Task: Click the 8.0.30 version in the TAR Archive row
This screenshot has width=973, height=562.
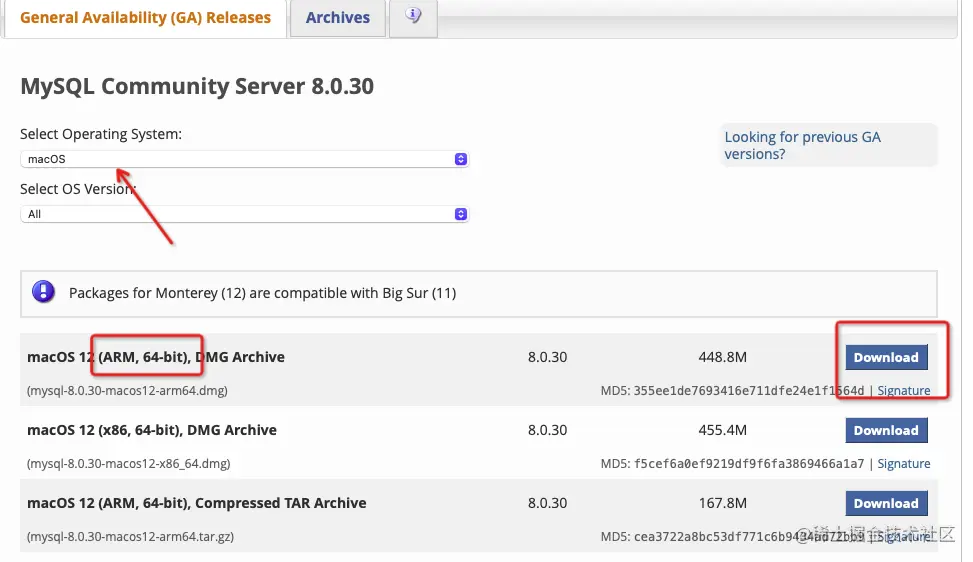Action: click(547, 503)
